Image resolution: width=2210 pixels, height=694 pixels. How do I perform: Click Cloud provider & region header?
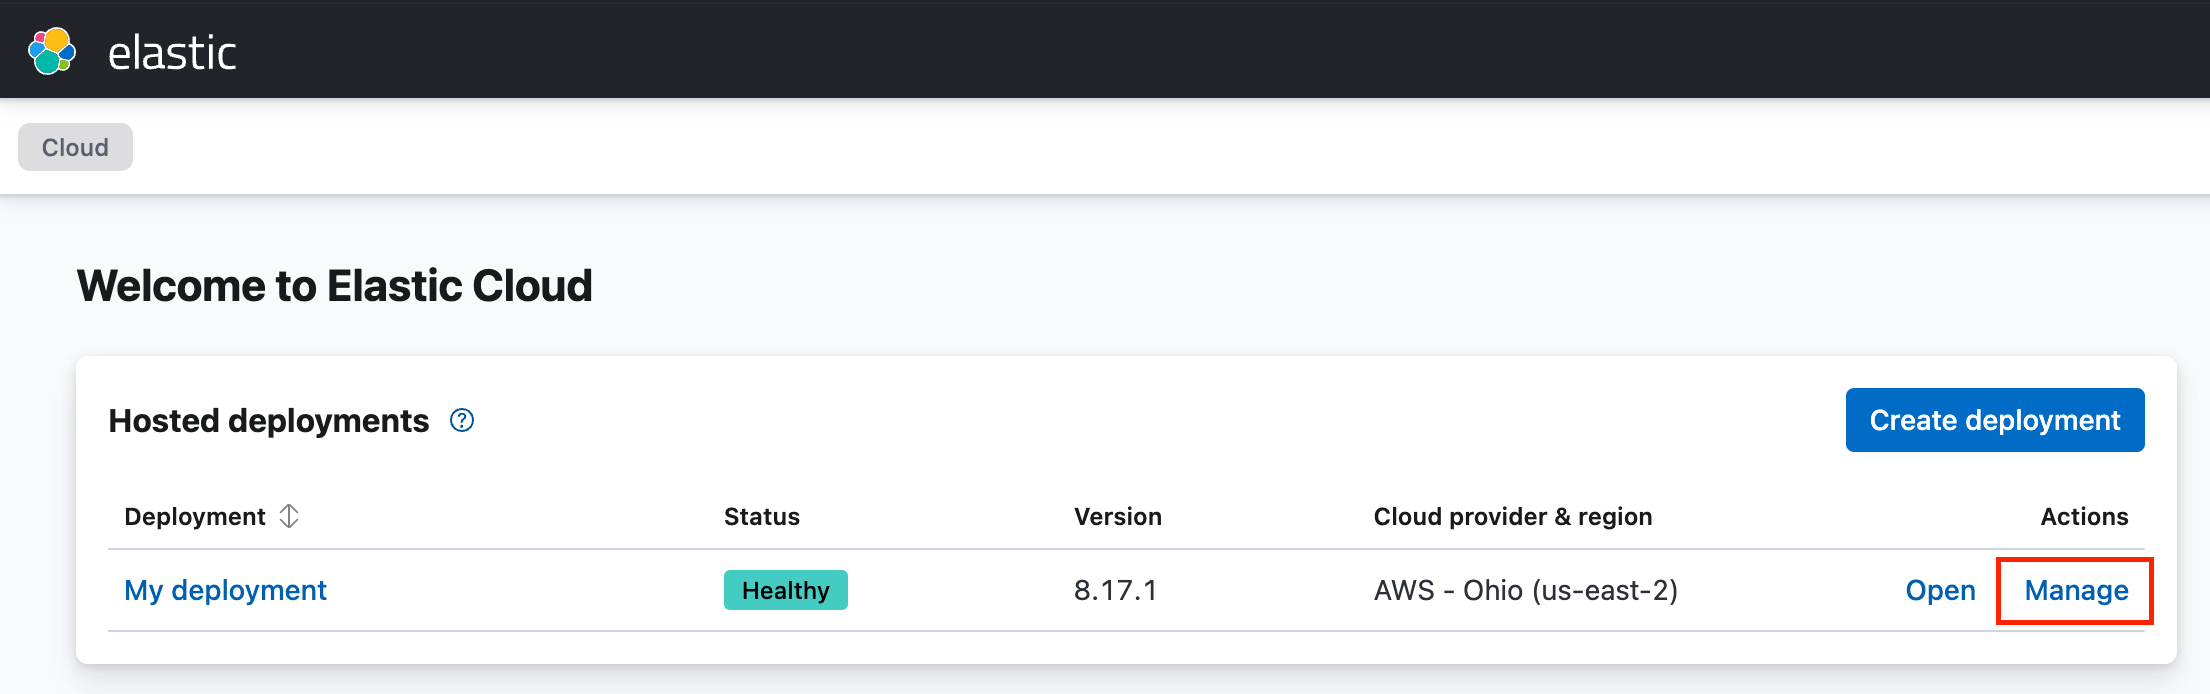click(1513, 516)
